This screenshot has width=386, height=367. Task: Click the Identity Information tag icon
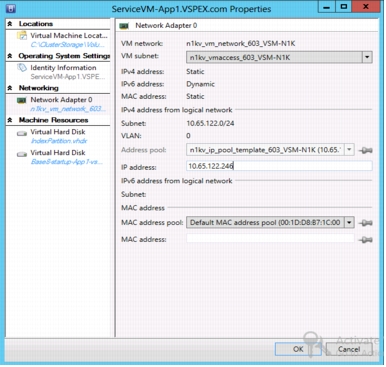[22, 68]
